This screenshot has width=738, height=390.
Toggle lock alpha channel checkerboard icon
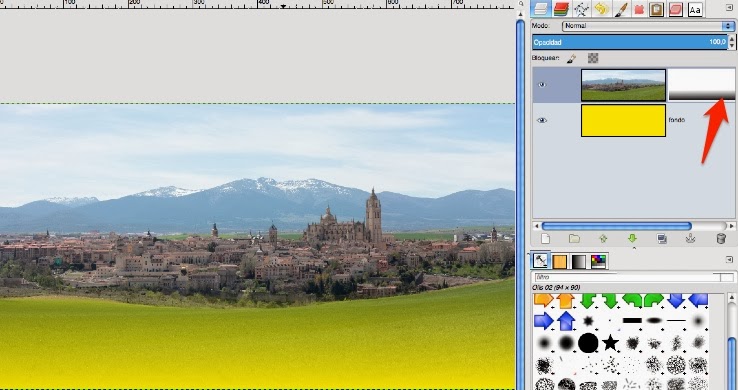point(593,58)
